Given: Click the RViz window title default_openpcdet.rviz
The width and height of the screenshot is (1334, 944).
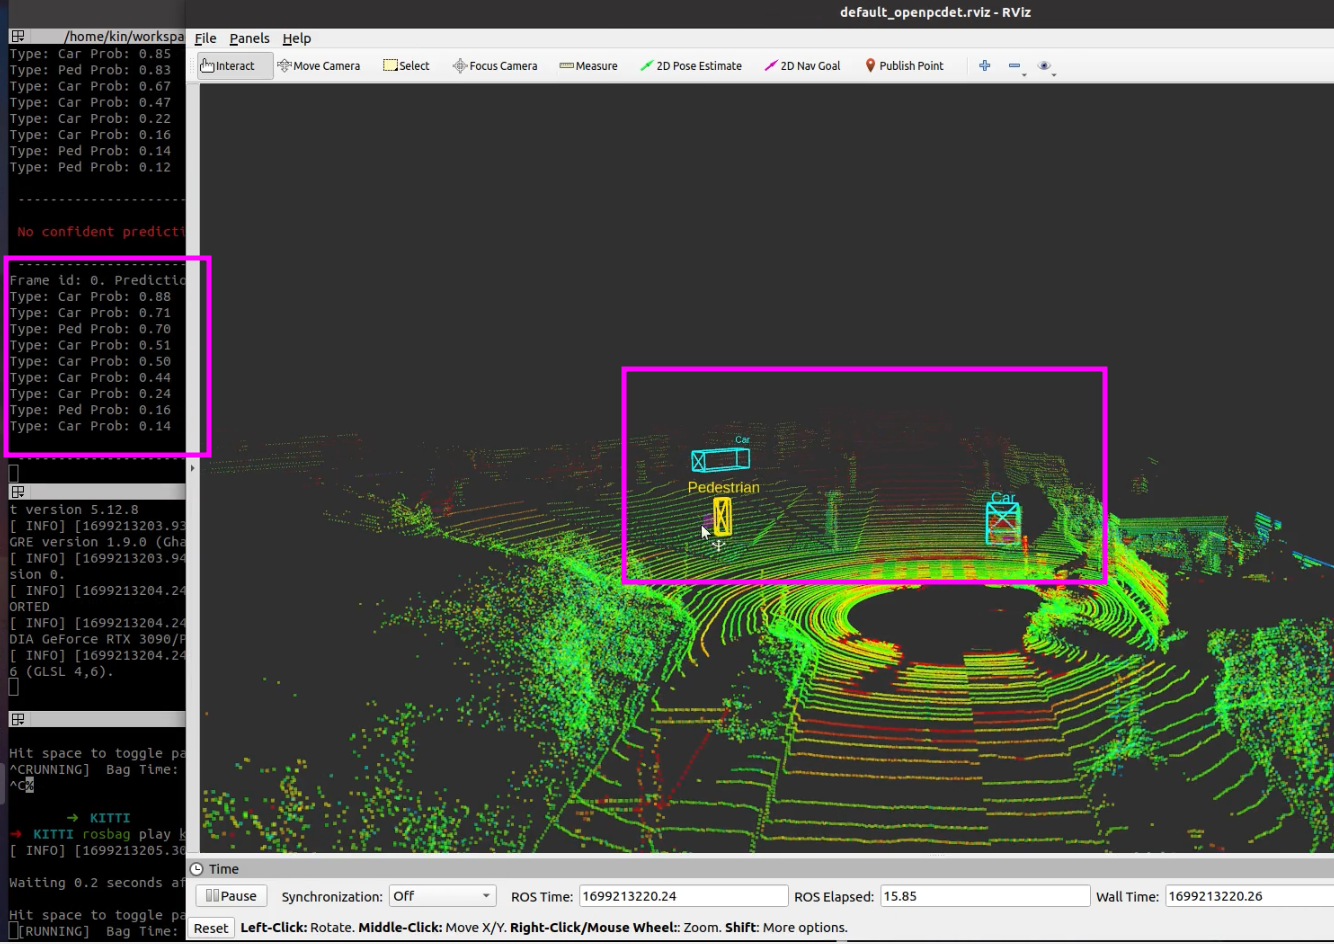Looking at the screenshot, I should (x=935, y=12).
